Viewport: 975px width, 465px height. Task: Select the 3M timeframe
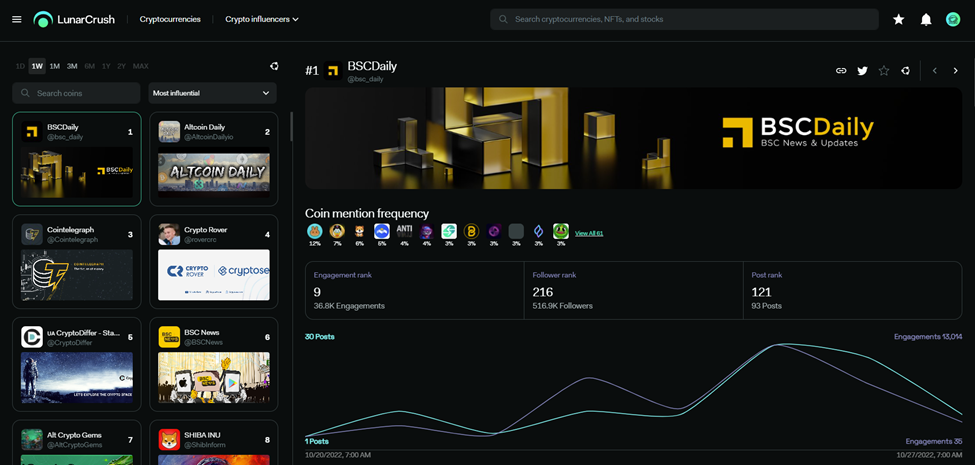pyautogui.click(x=72, y=66)
